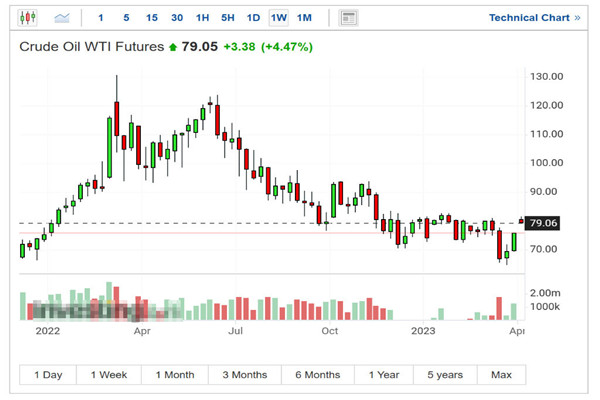Viewport: 600px width, 400px height.
Task: Click the green up arrow beside price
Action: point(173,47)
